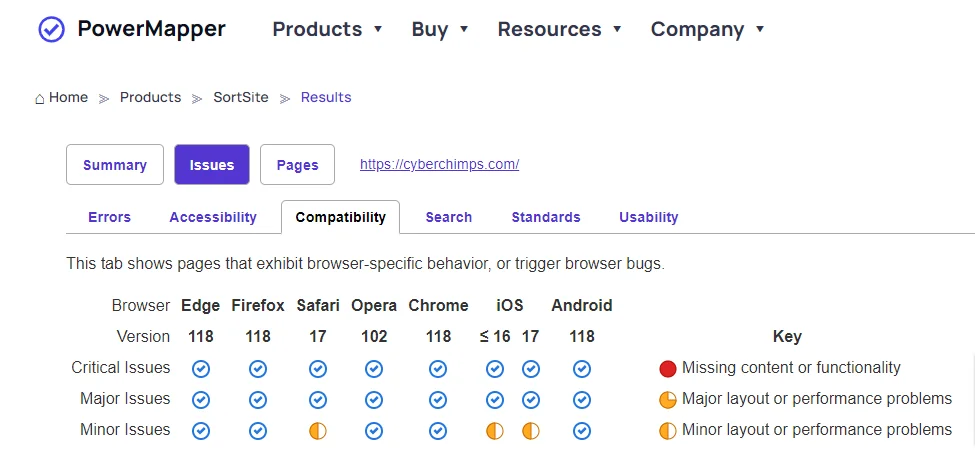Click the Safari version 17 value

(318, 337)
